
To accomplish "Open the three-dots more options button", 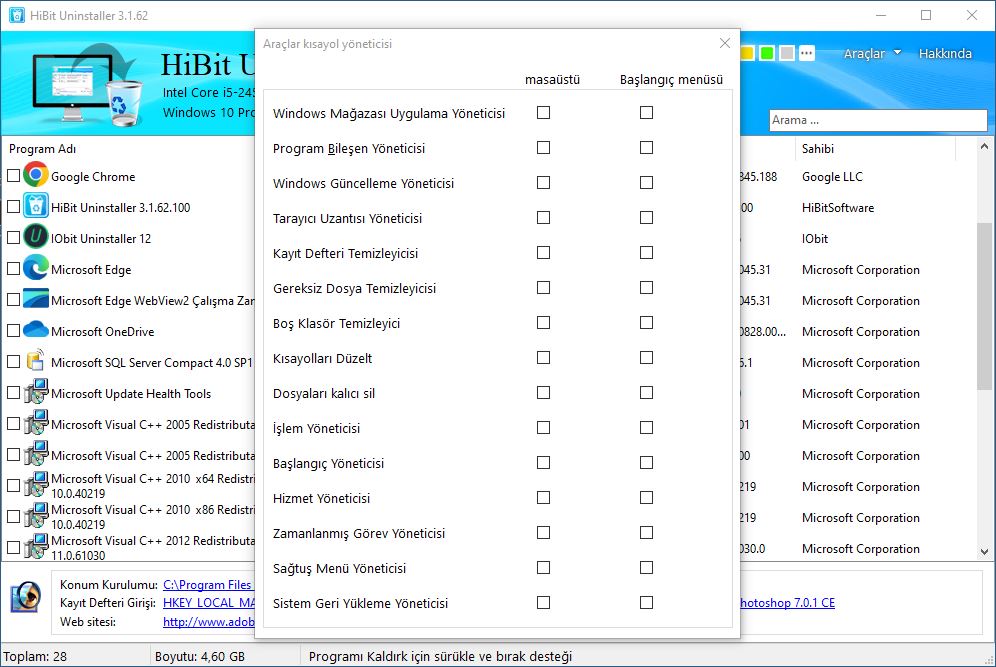I will 807,53.
